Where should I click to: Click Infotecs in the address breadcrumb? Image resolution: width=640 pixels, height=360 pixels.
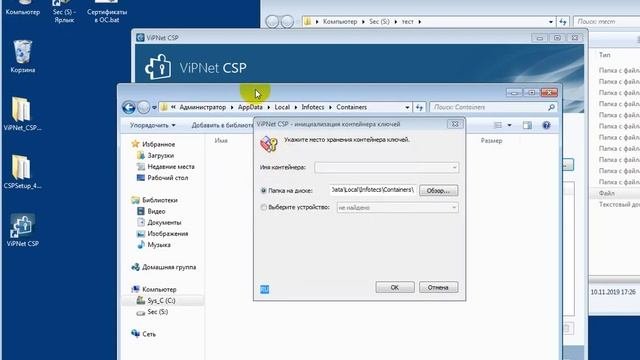click(313, 107)
